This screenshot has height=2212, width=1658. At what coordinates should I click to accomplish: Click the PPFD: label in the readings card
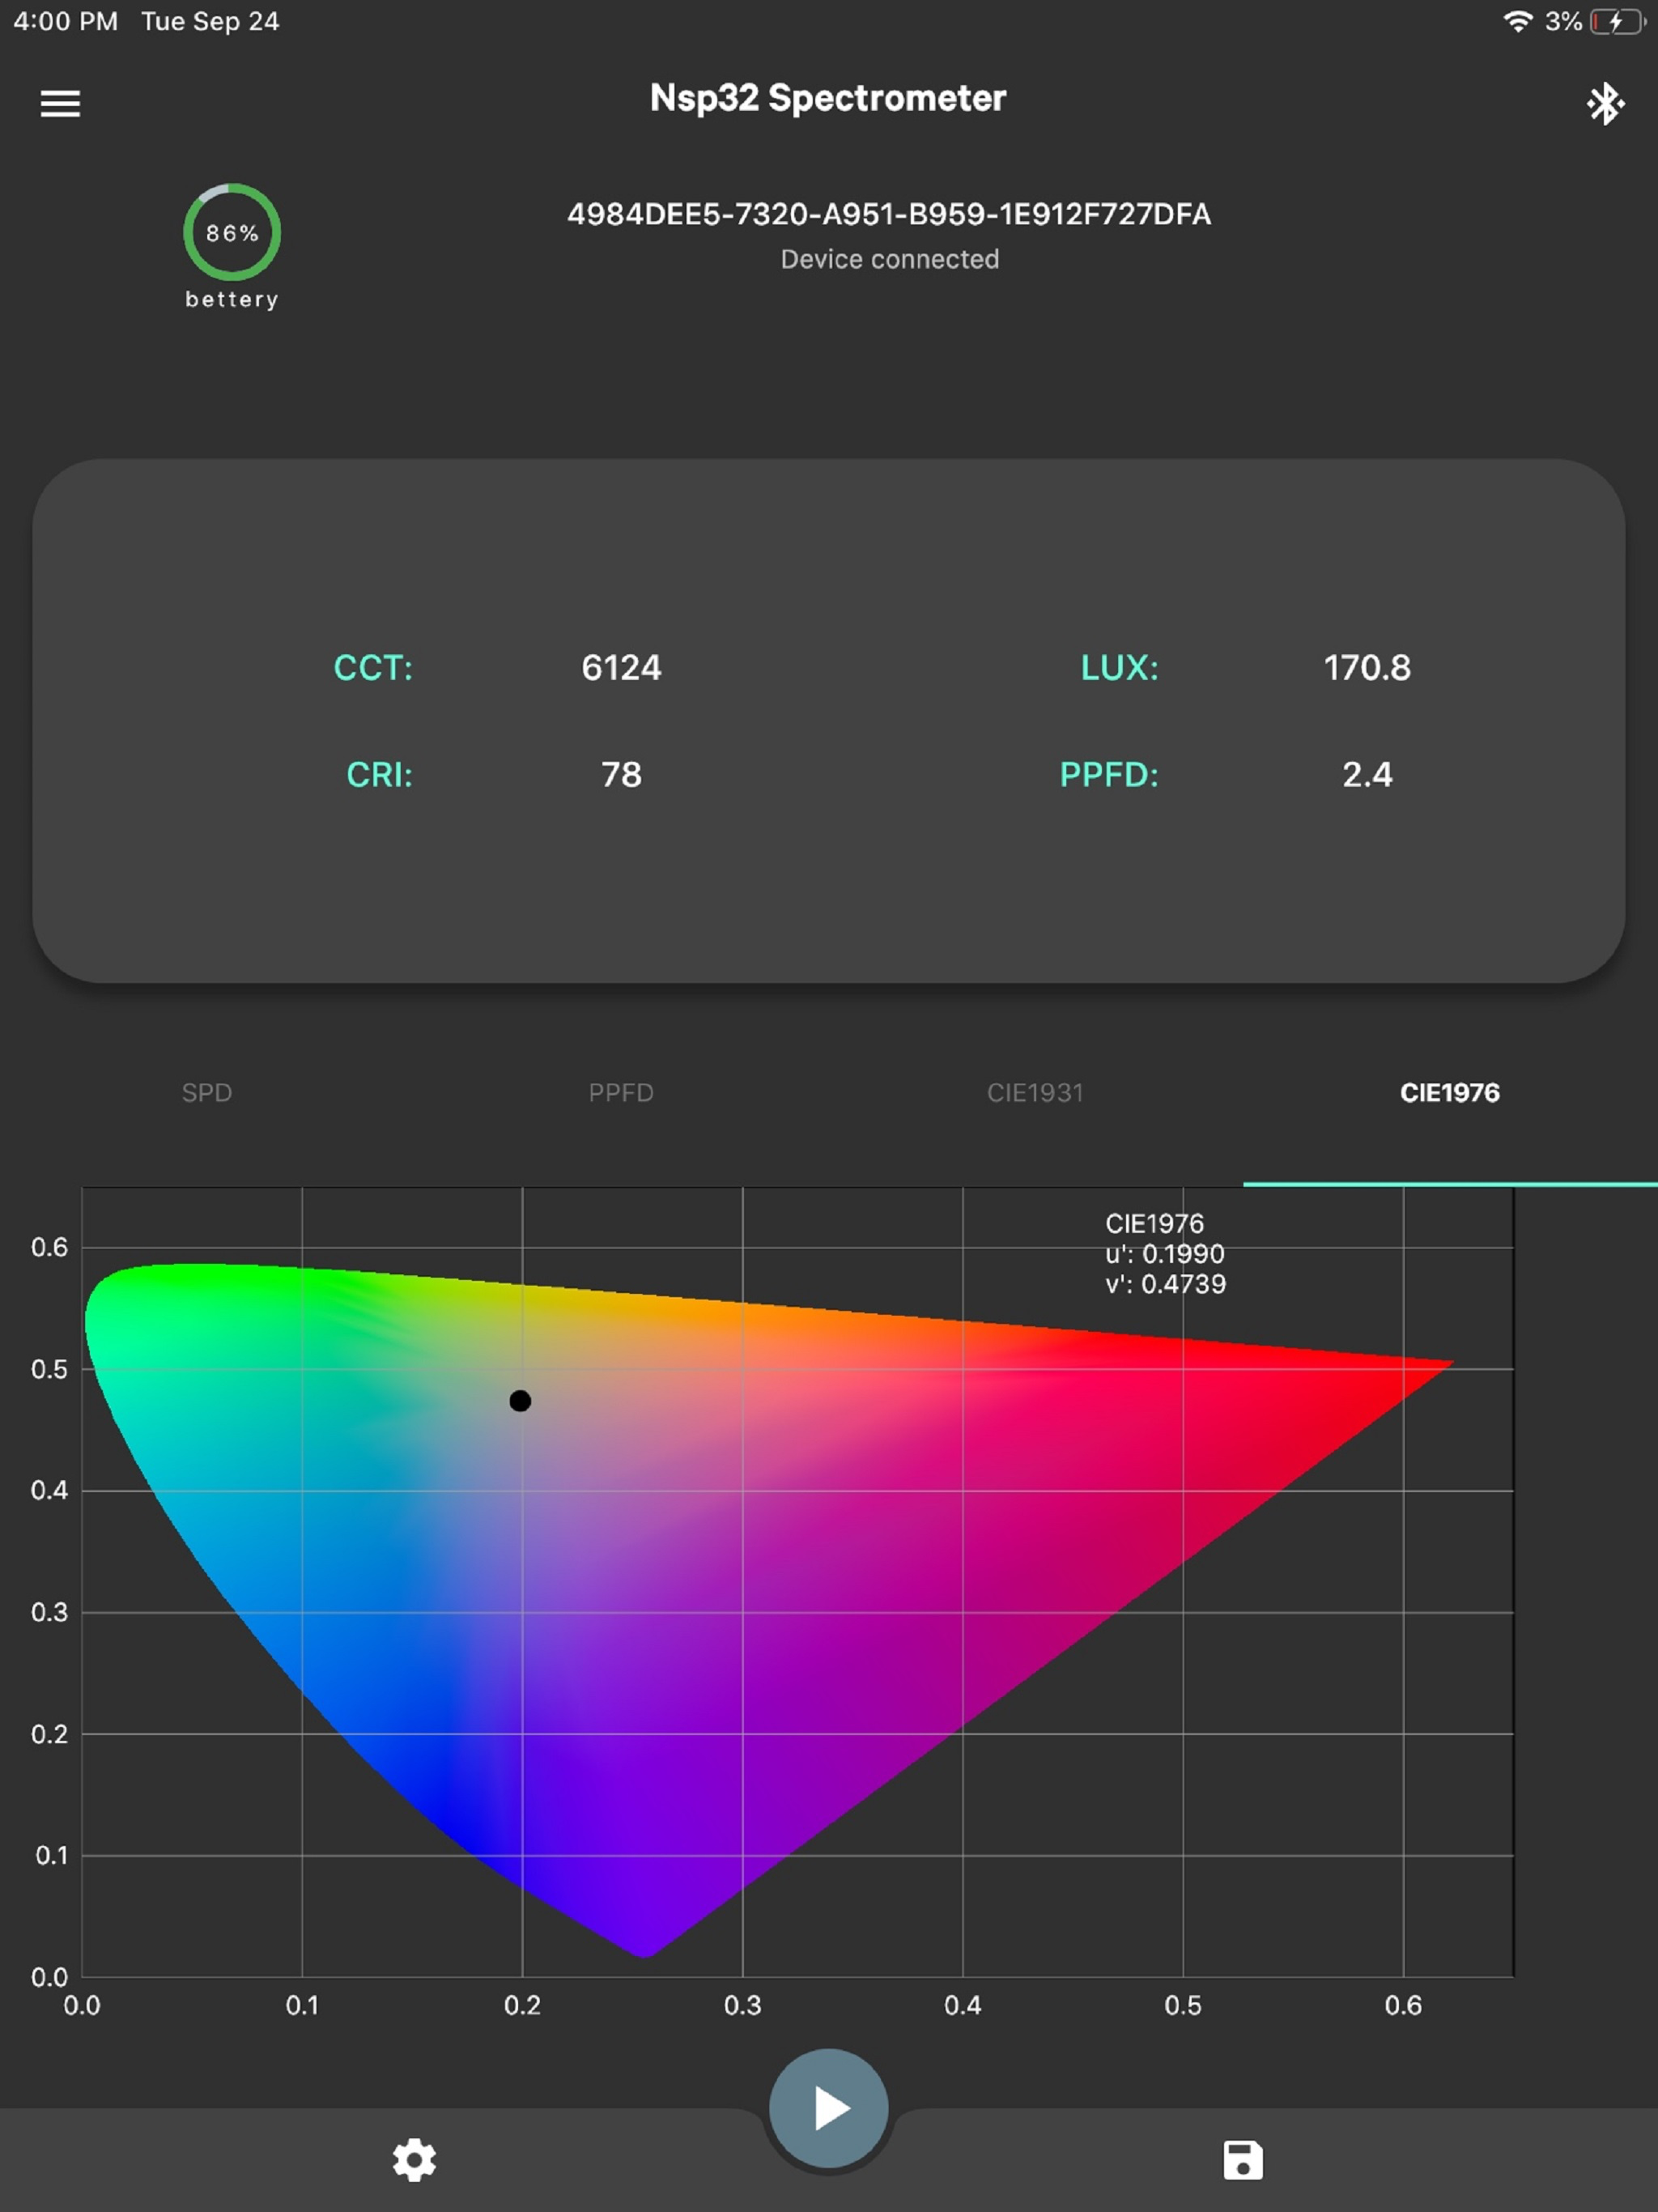1109,774
